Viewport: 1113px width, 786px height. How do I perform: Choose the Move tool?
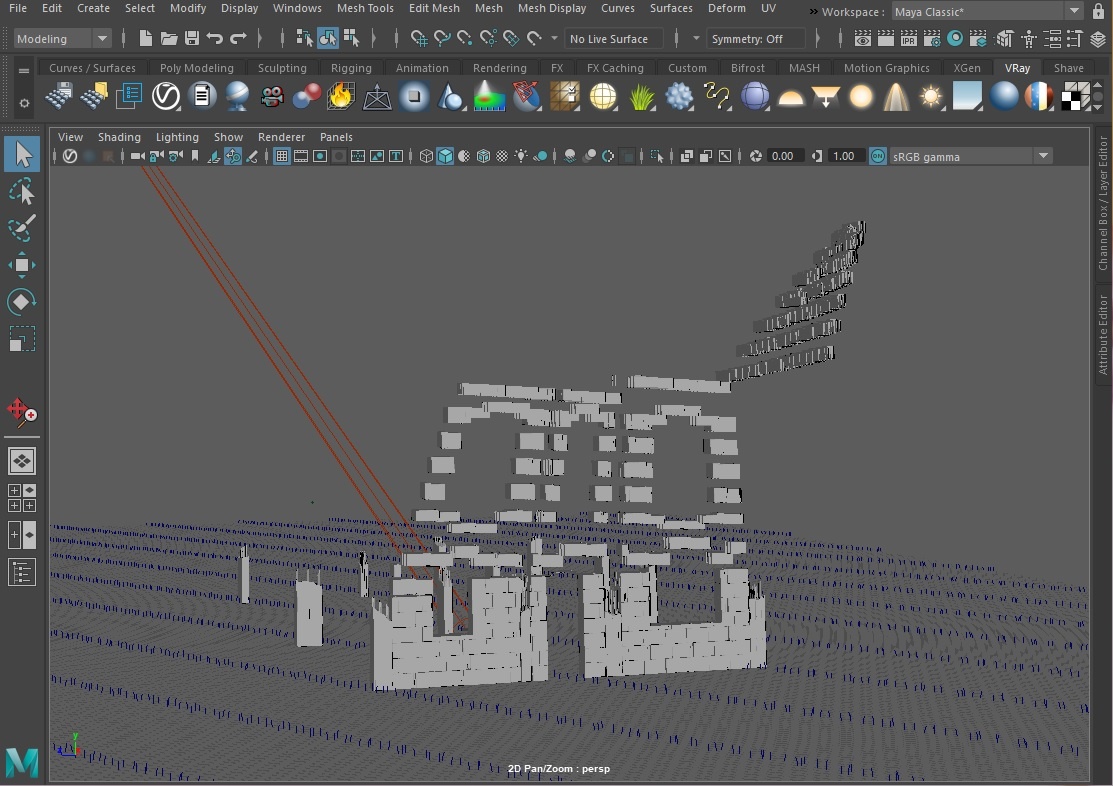(22, 265)
